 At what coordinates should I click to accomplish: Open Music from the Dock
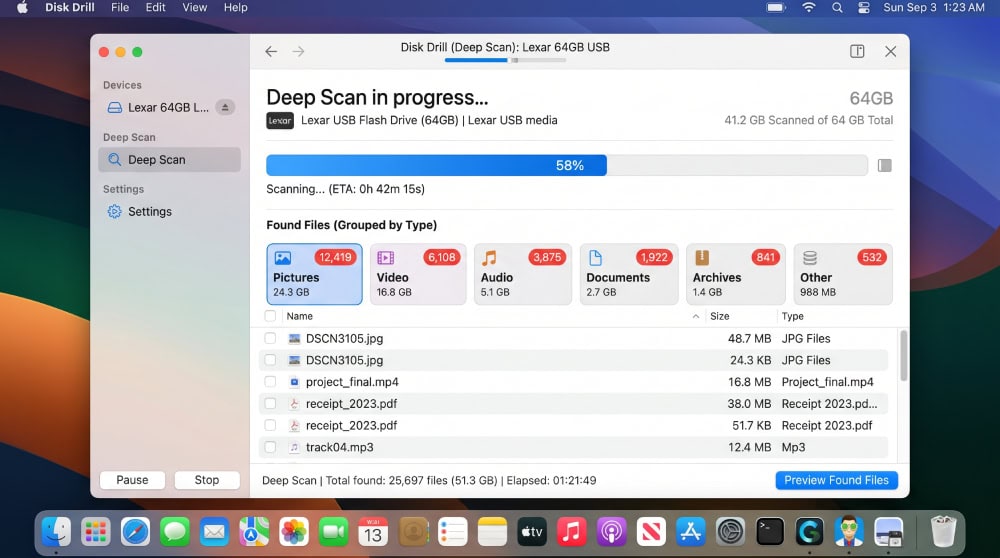pyautogui.click(x=571, y=531)
